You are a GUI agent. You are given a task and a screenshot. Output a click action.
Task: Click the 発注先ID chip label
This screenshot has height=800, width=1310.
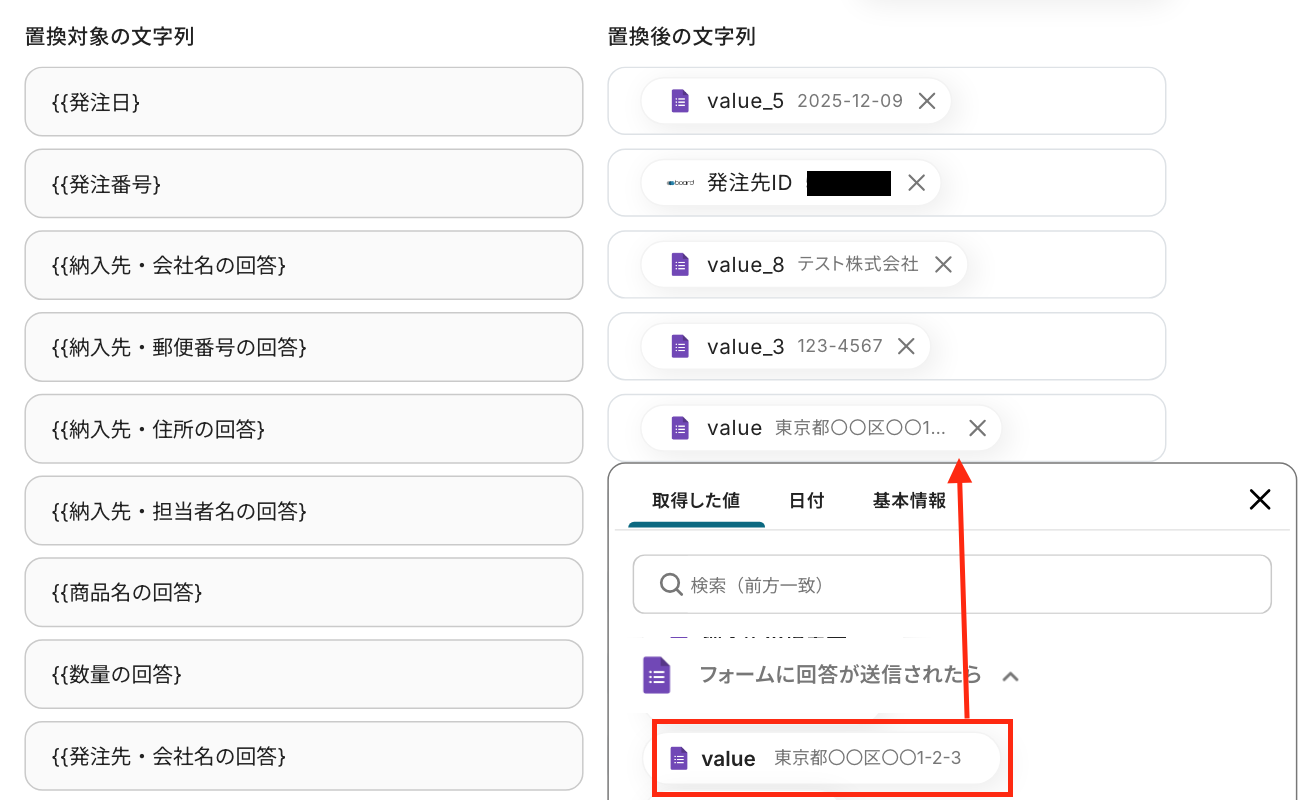pyautogui.click(x=749, y=183)
